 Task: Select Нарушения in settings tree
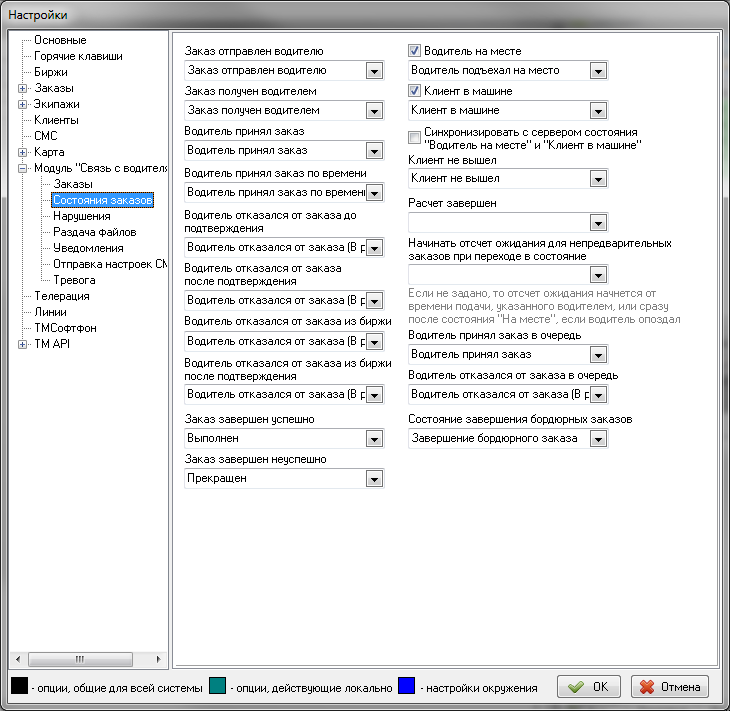(x=82, y=216)
